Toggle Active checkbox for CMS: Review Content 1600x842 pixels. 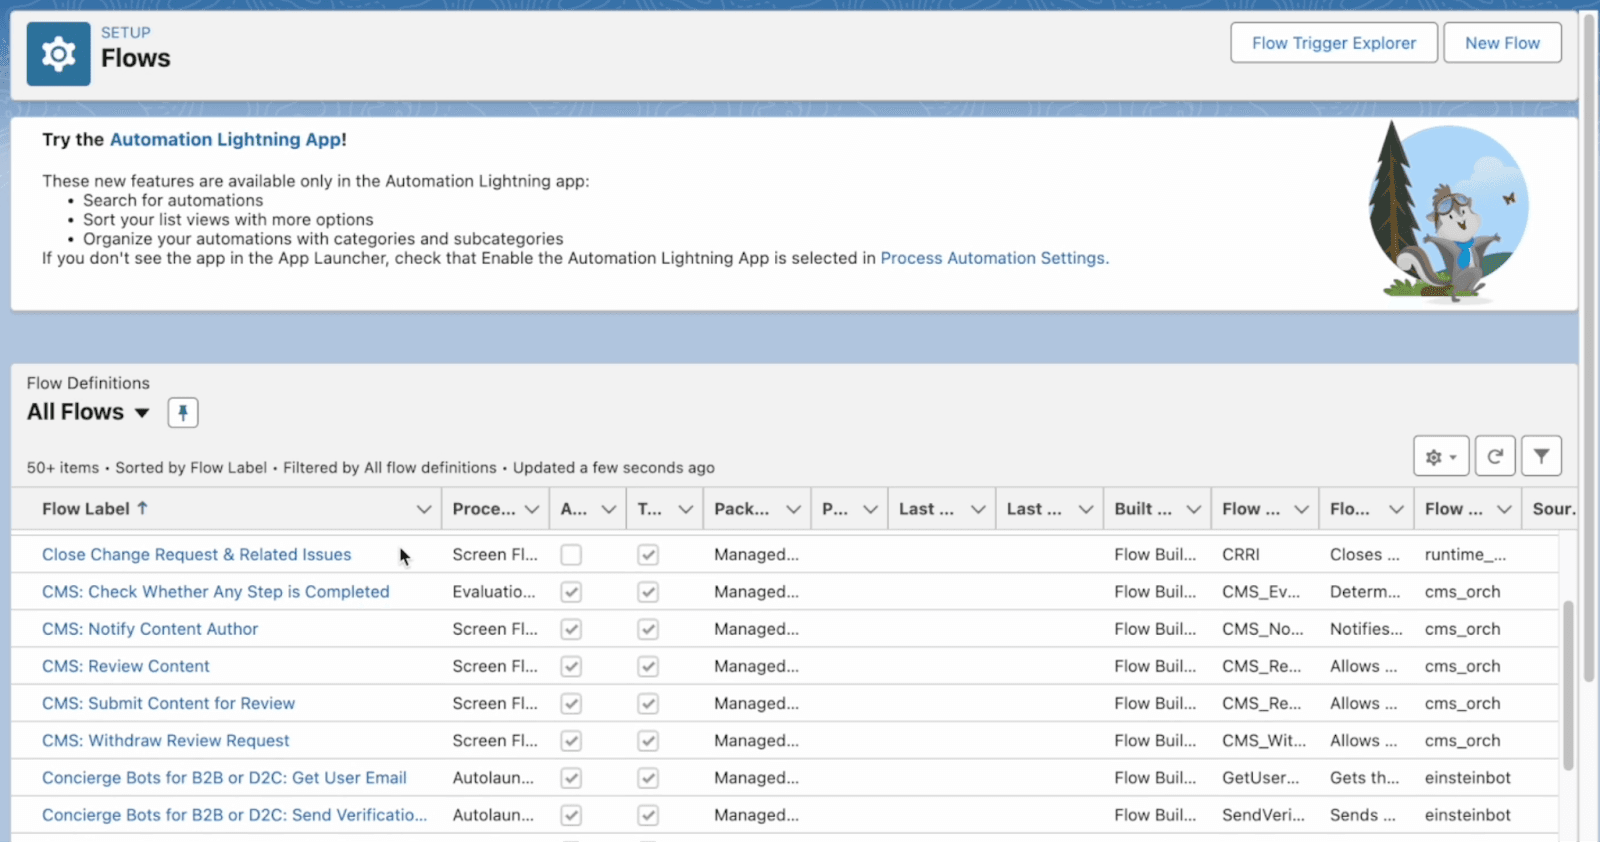click(571, 667)
